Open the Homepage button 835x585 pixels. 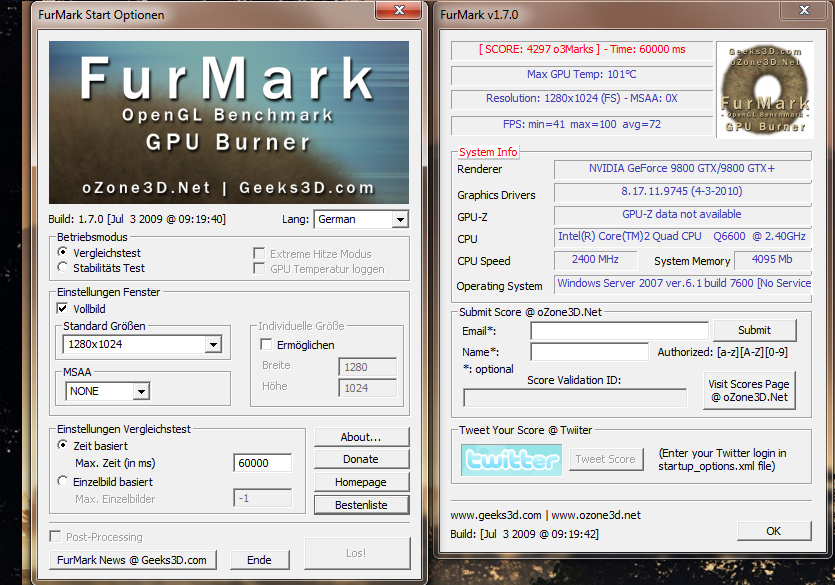[362, 482]
